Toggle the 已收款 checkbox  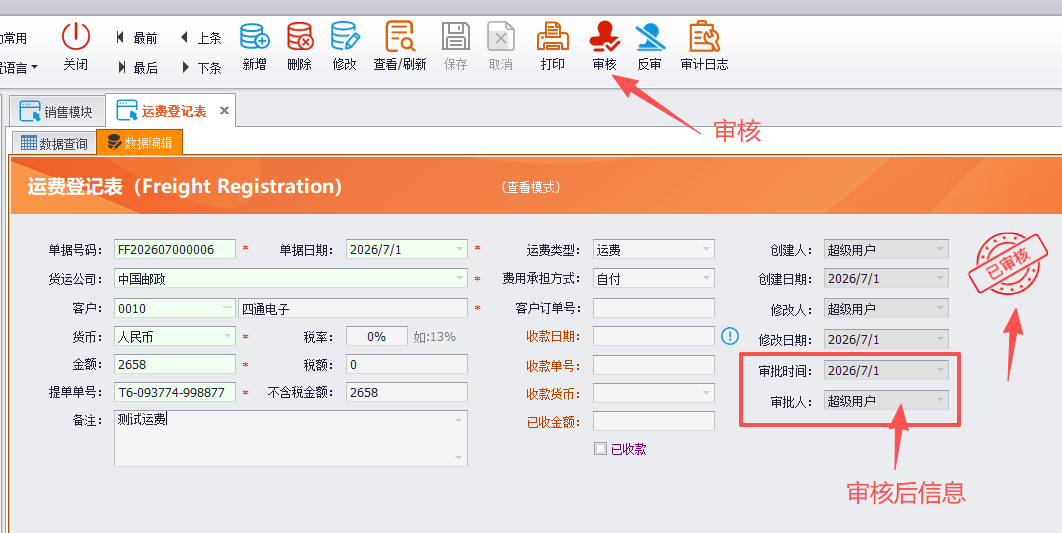tap(600, 448)
